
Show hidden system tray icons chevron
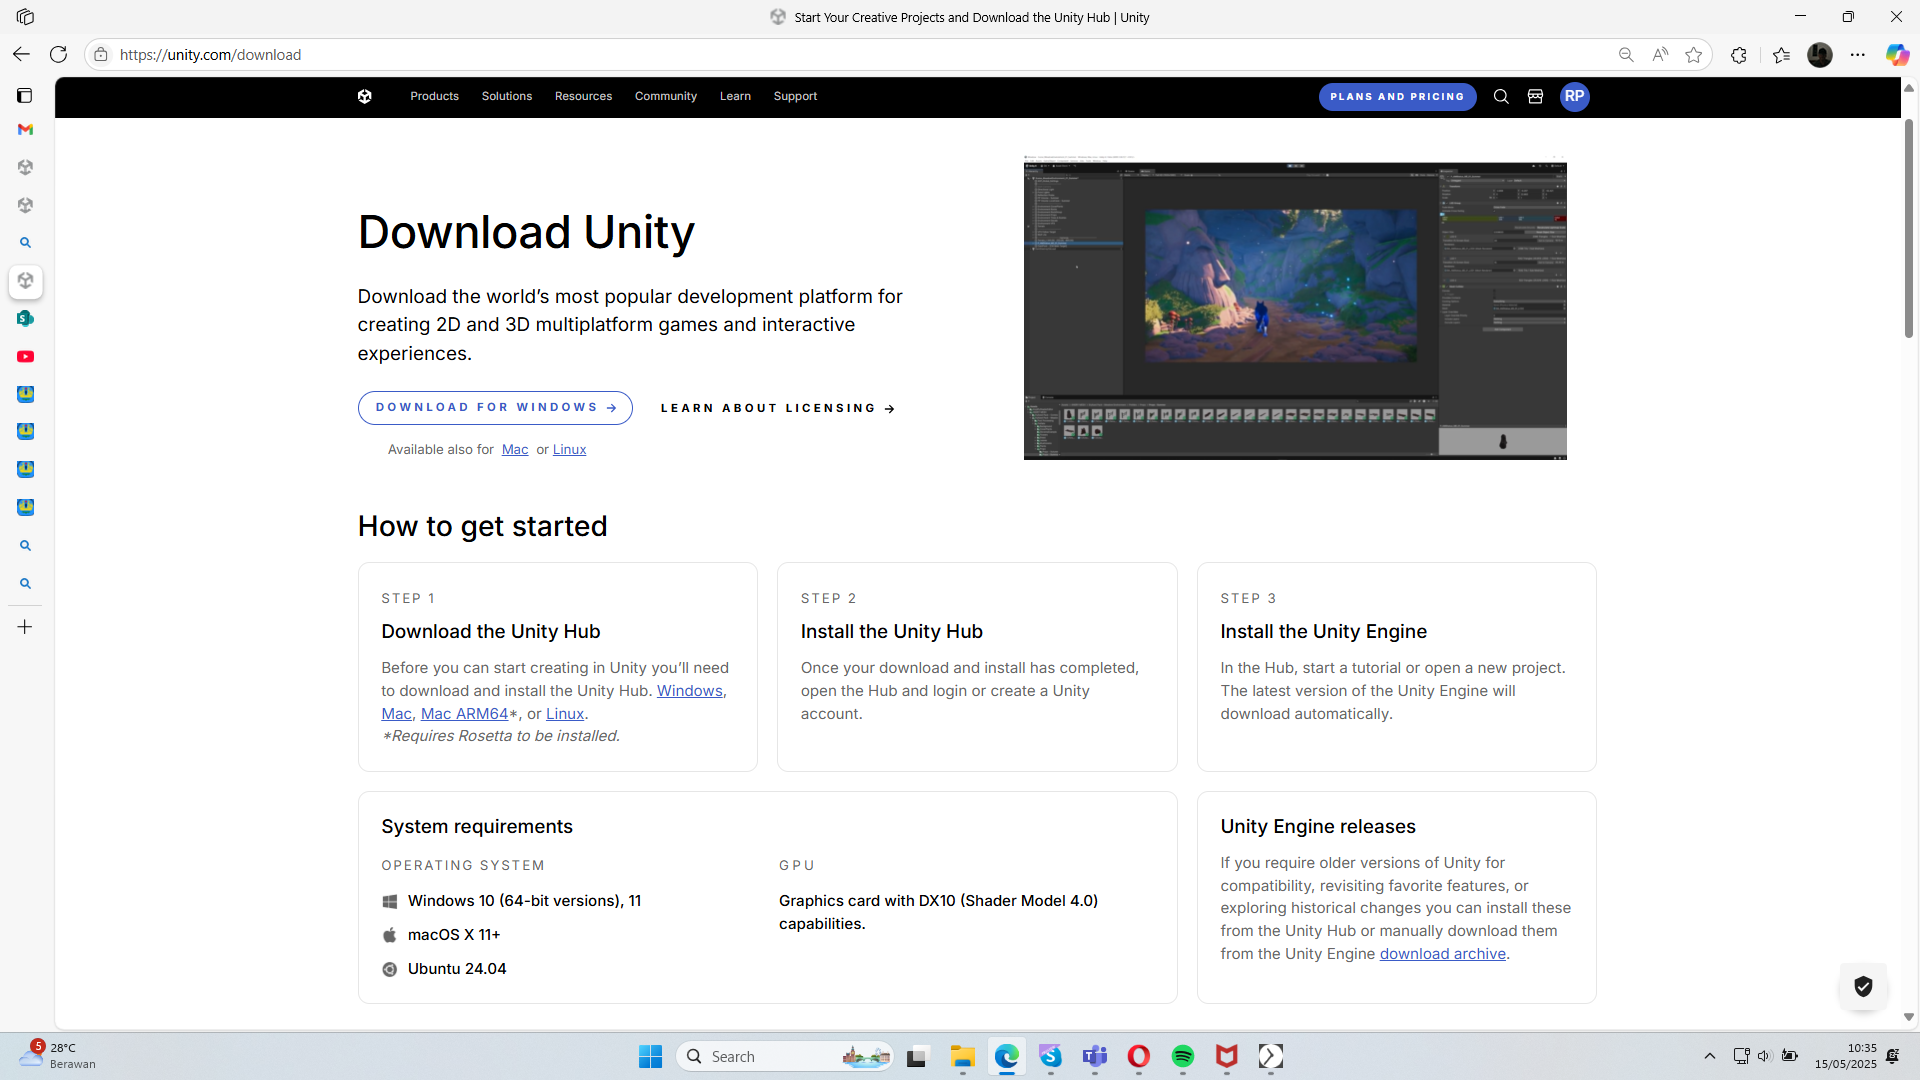(x=1710, y=1056)
